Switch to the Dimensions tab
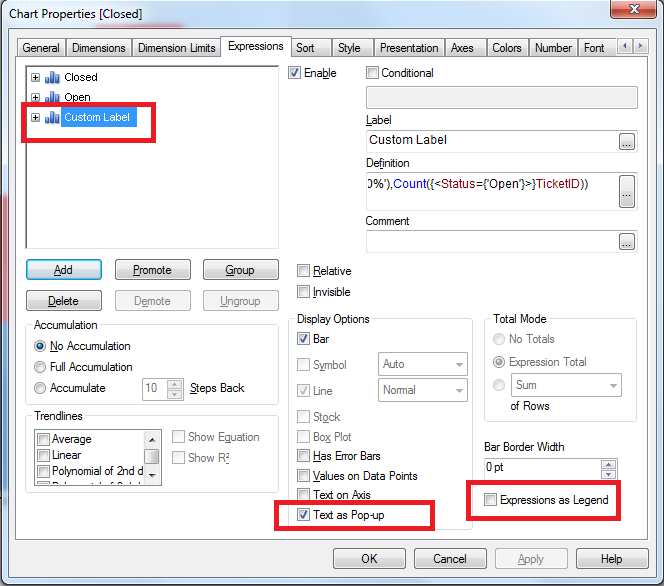 (x=99, y=48)
